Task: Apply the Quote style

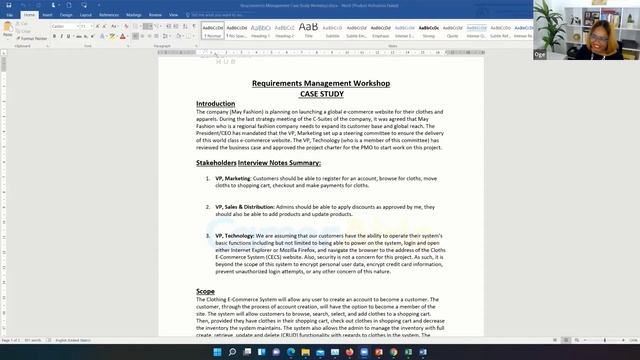Action: pos(453,31)
